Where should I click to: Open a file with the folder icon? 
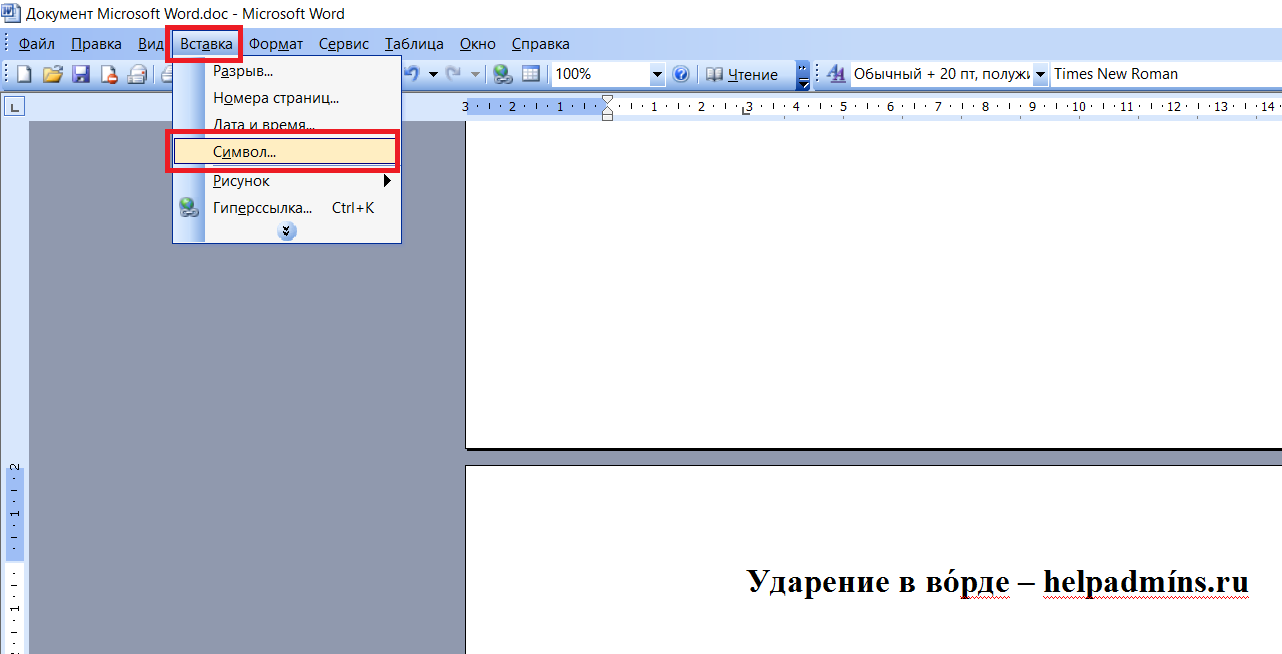[x=53, y=74]
